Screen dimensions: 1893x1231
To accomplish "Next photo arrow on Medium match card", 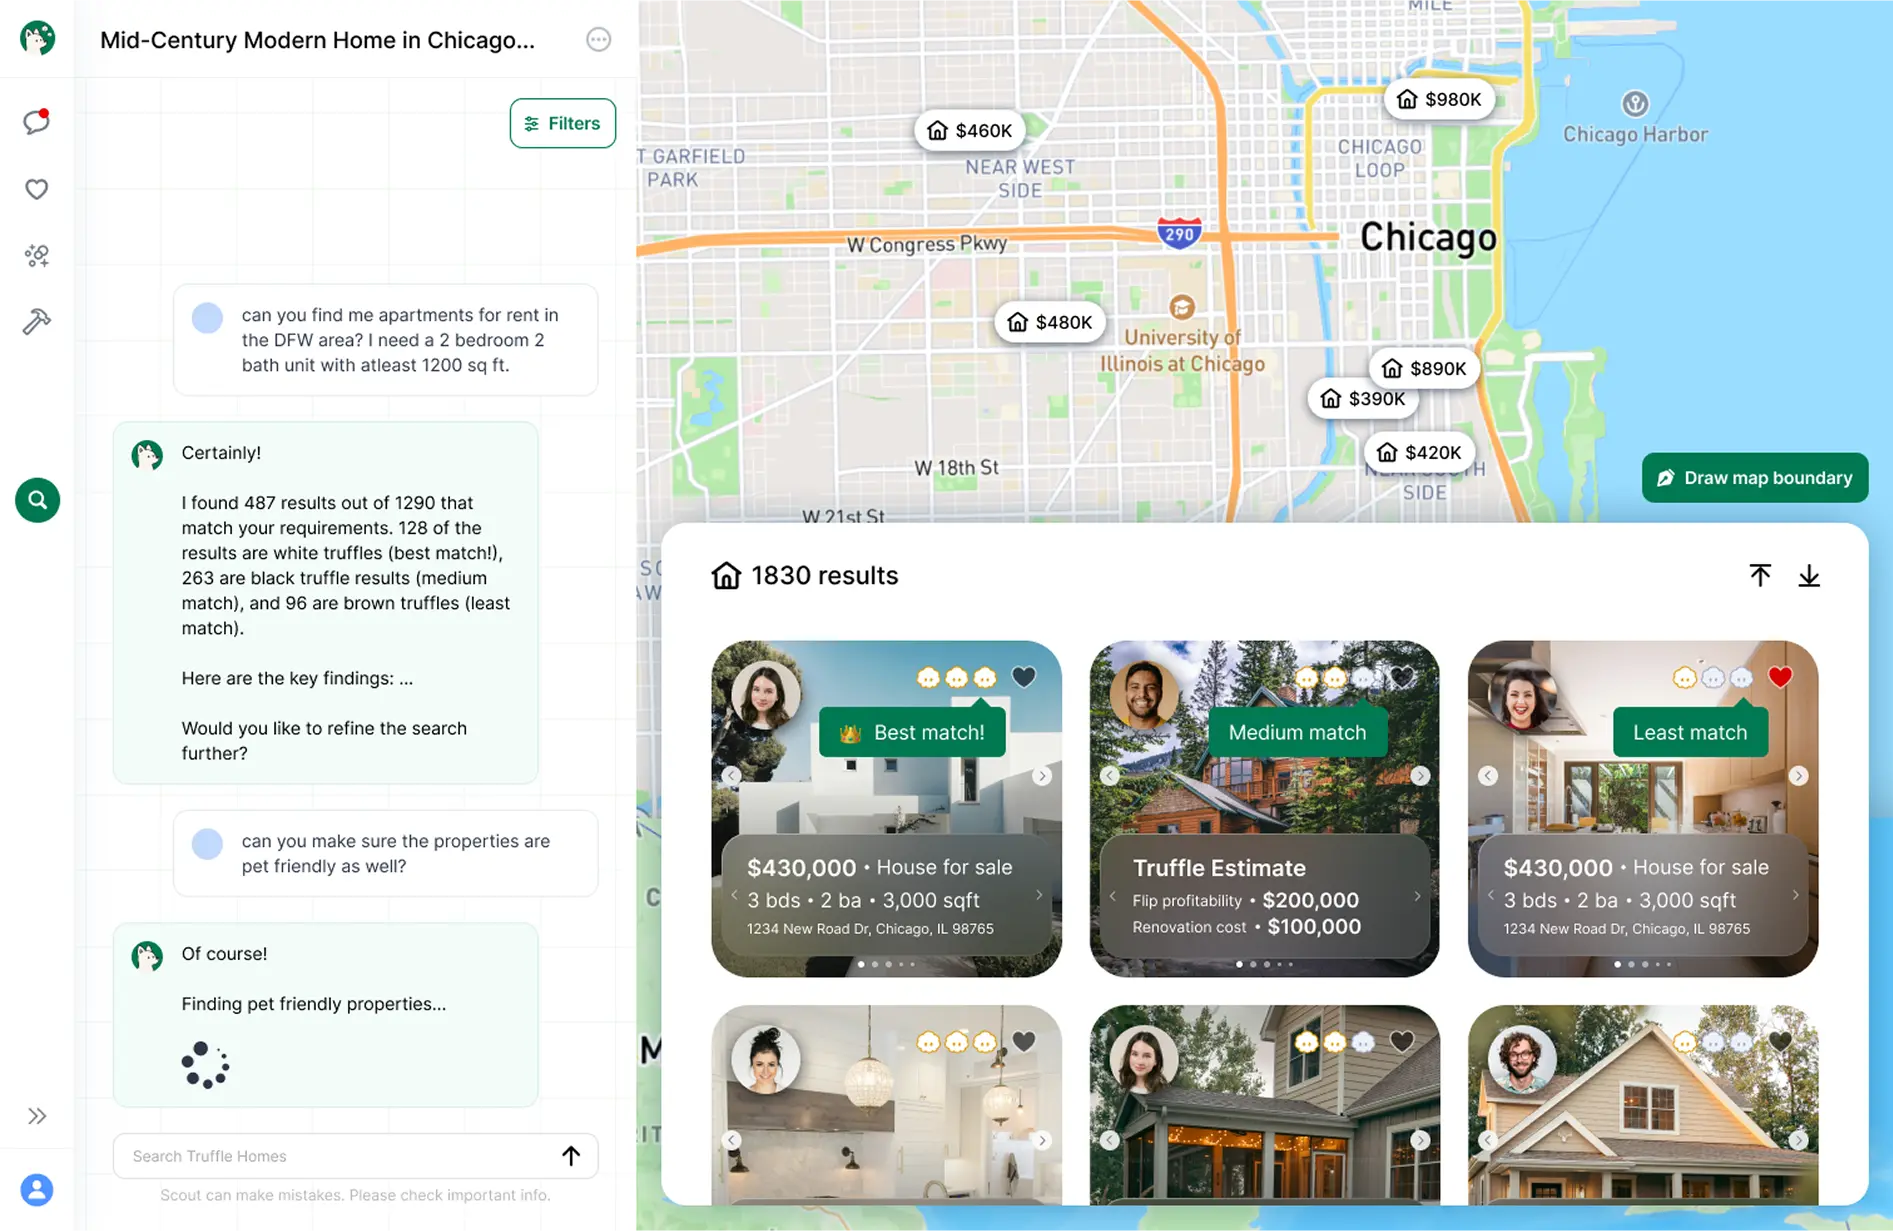I will (1420, 776).
